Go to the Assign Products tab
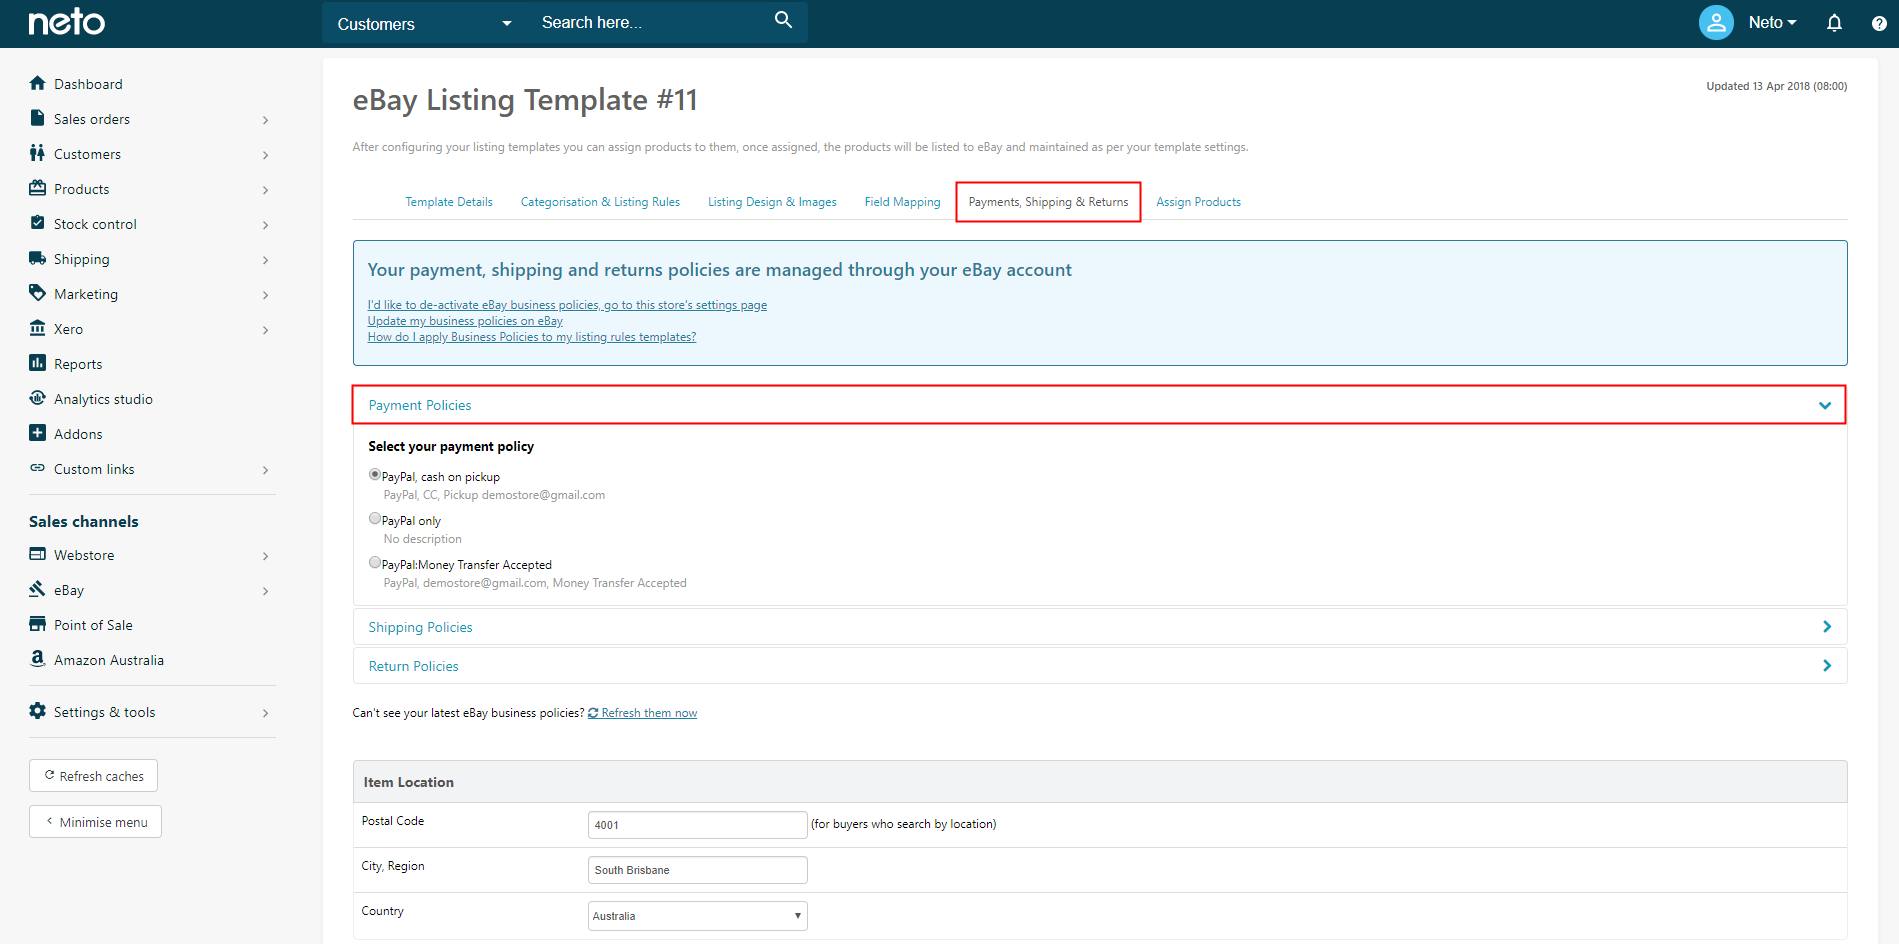1899x944 pixels. pos(1198,202)
